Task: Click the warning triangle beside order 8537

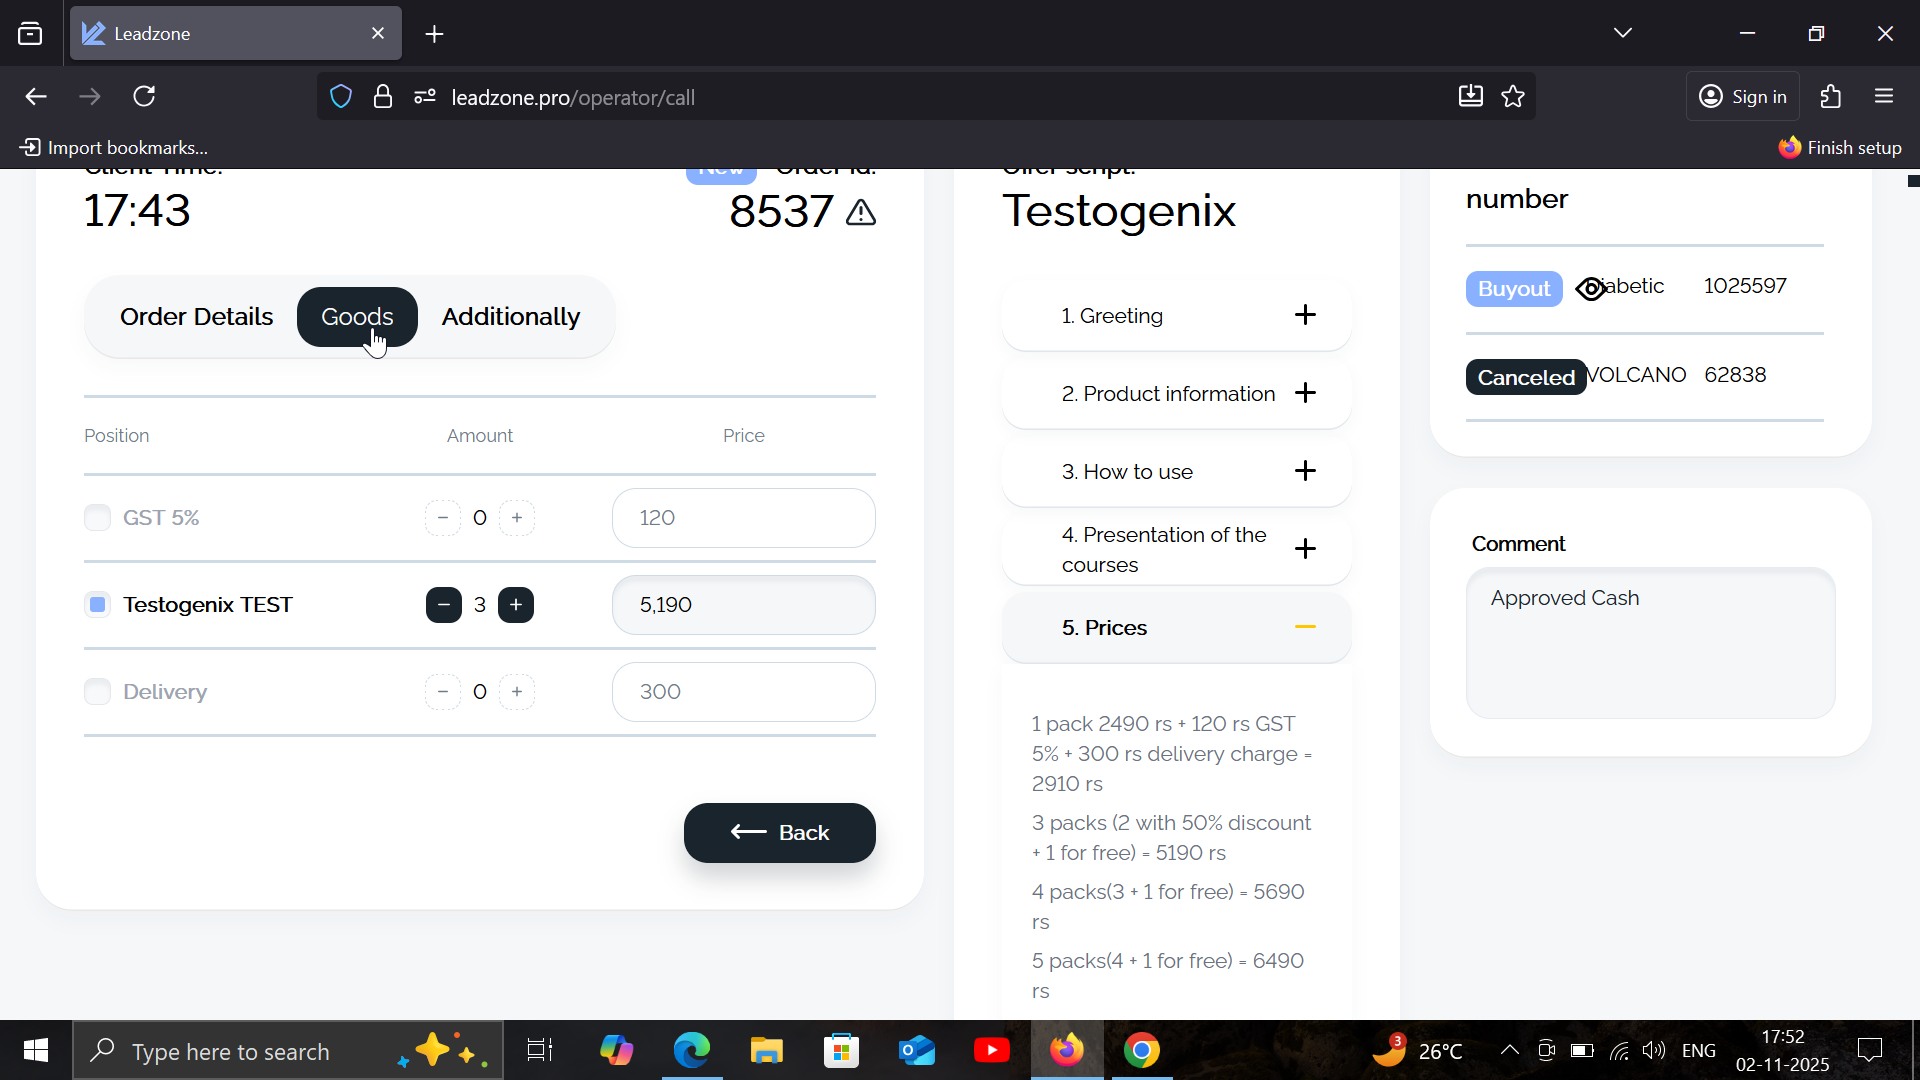Action: (x=861, y=212)
